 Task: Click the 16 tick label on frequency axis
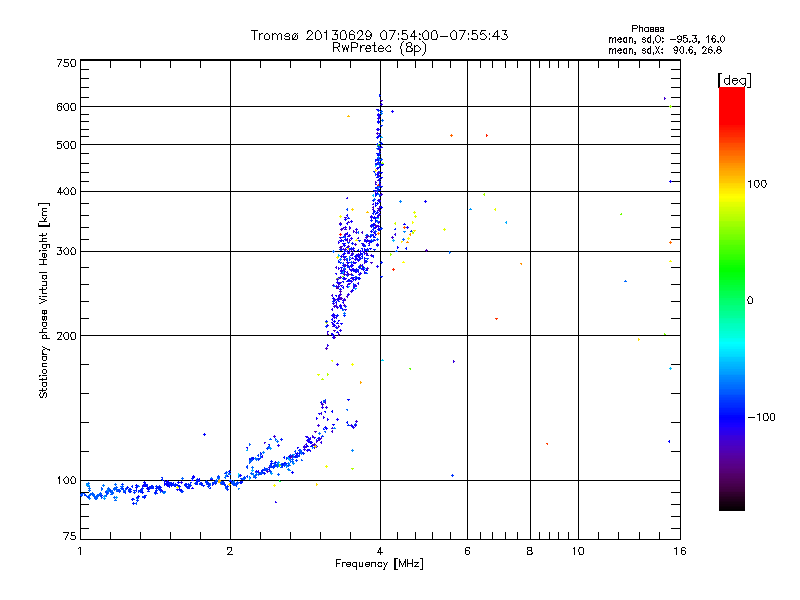coord(680,551)
